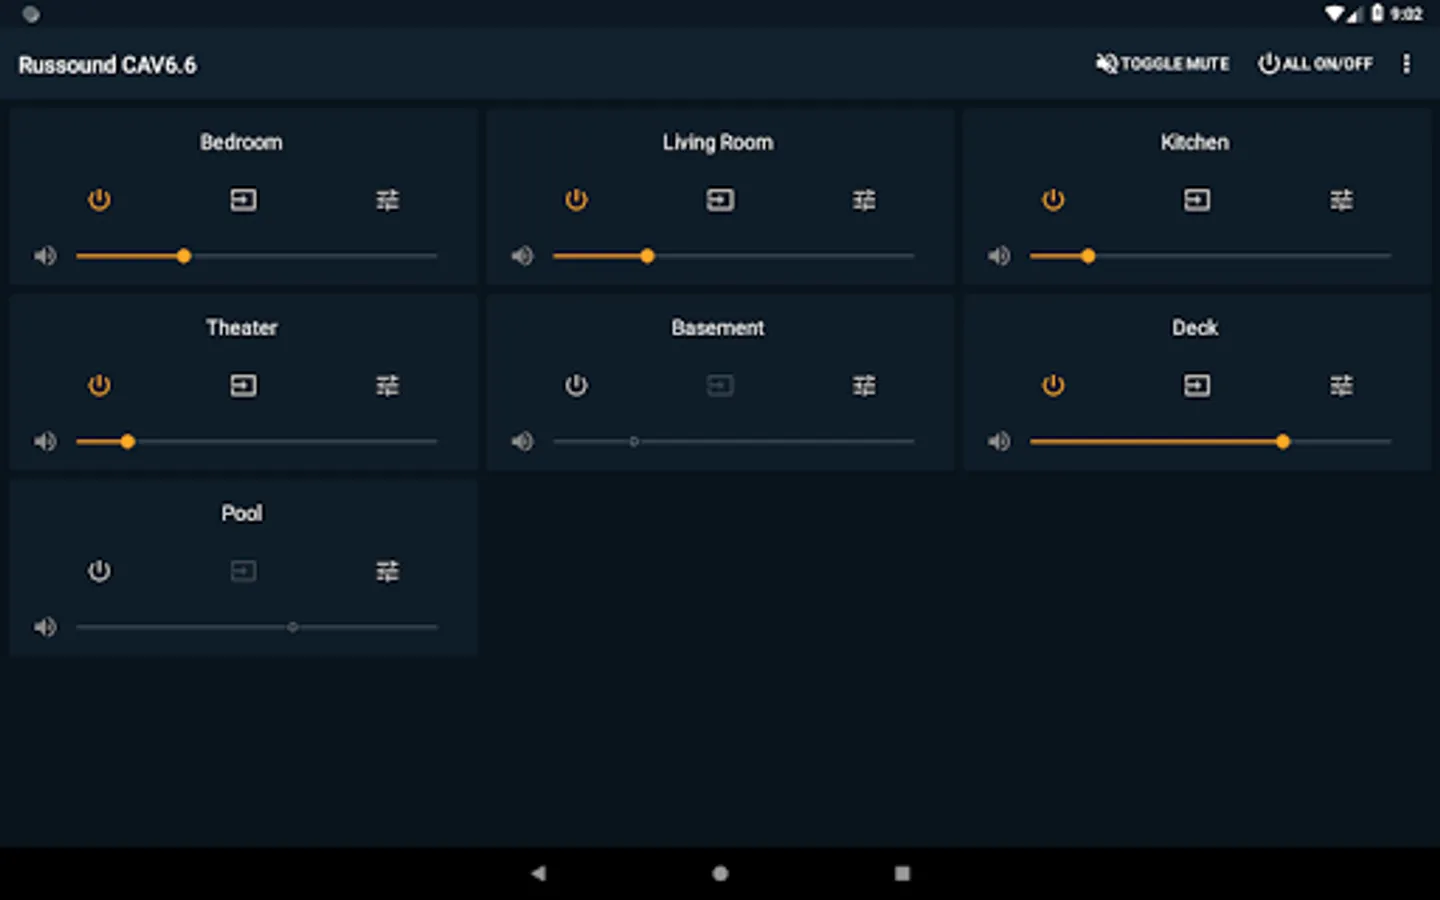This screenshot has height=900, width=1440.
Task: Select the Living Room zone label
Action: [718, 142]
